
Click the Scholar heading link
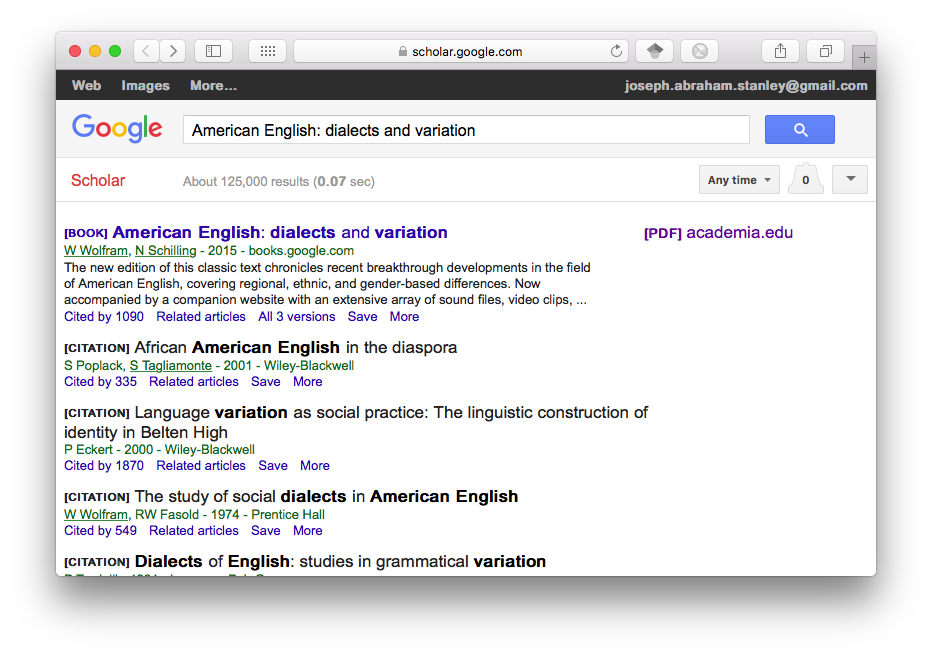[x=98, y=180]
